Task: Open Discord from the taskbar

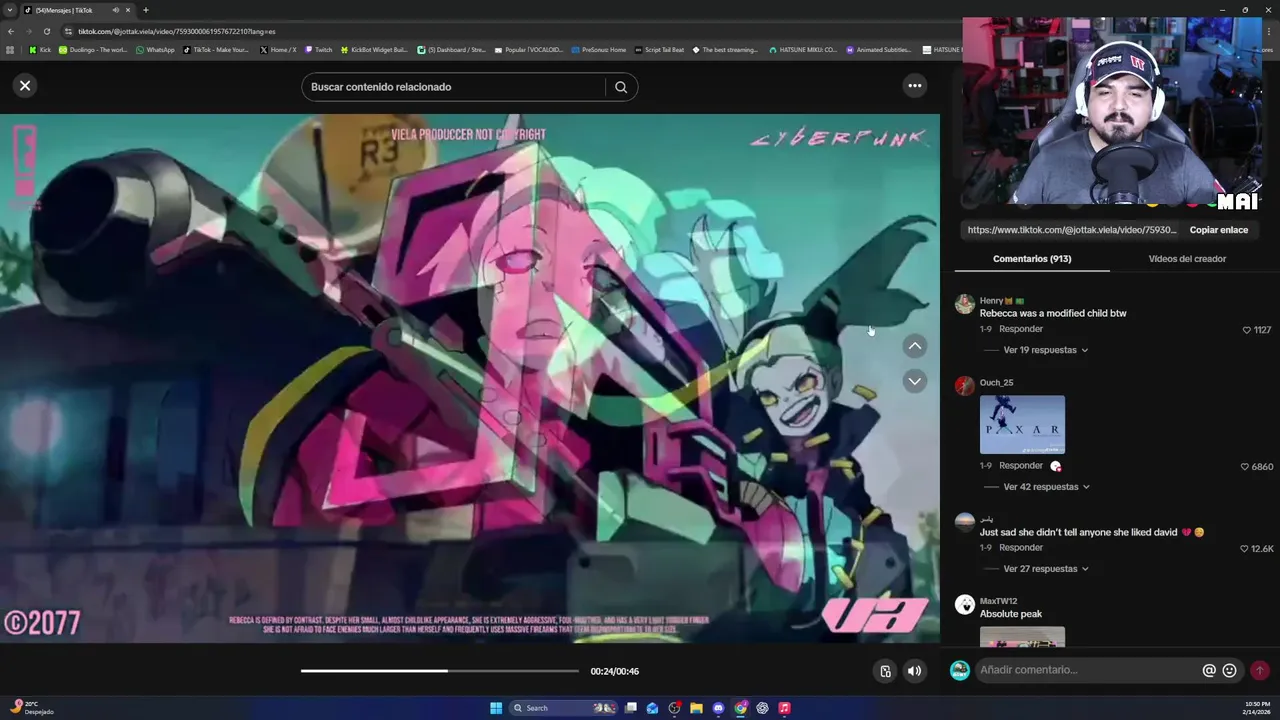Action: pyautogui.click(x=718, y=708)
